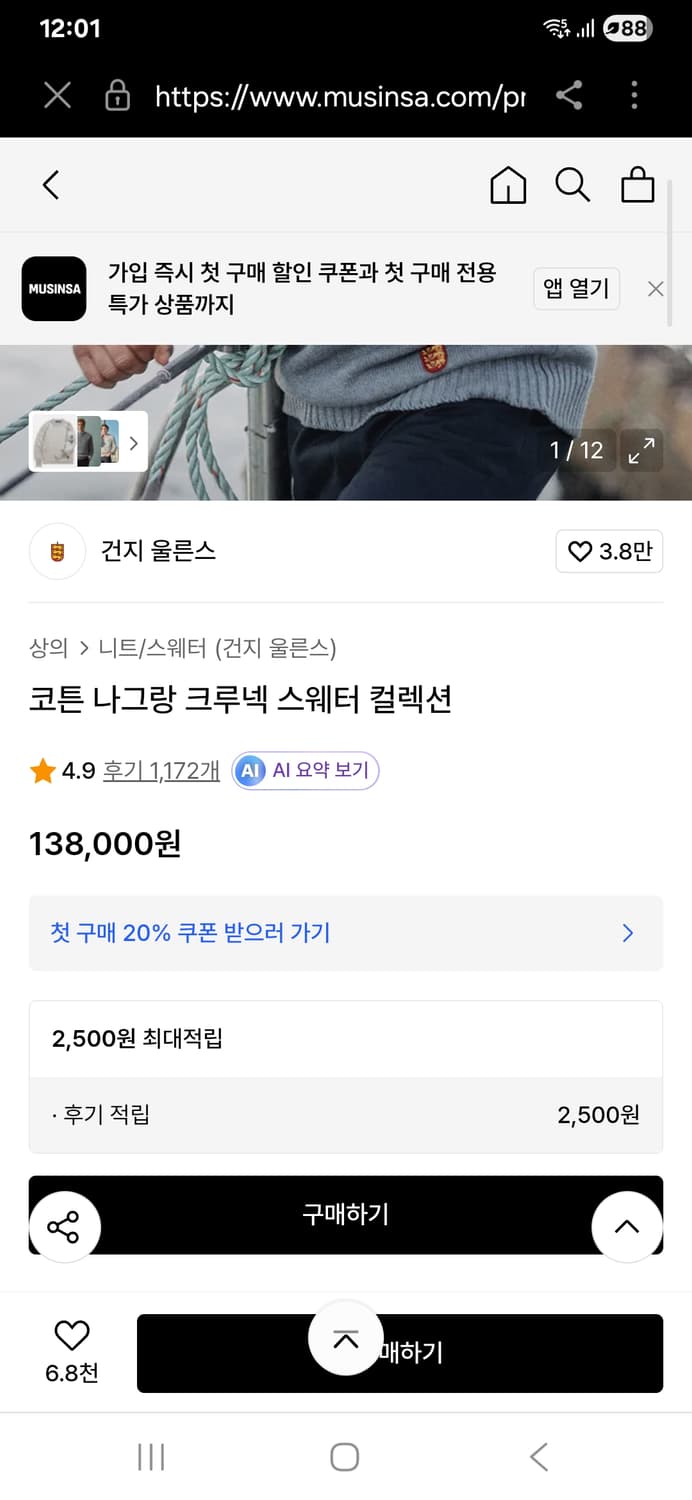Open the search on Musinsa
Viewport: 692px width, 1500px height.
tap(571, 185)
